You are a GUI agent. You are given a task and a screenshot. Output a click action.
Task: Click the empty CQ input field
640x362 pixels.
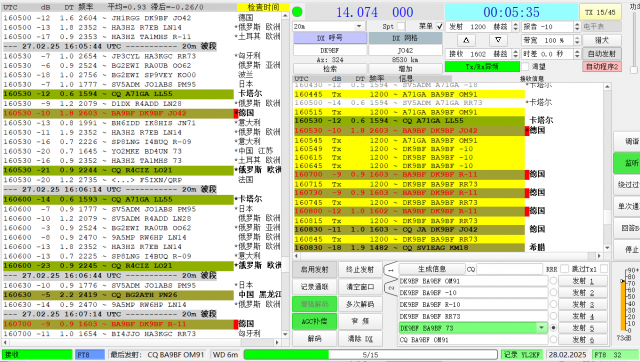click(509, 269)
